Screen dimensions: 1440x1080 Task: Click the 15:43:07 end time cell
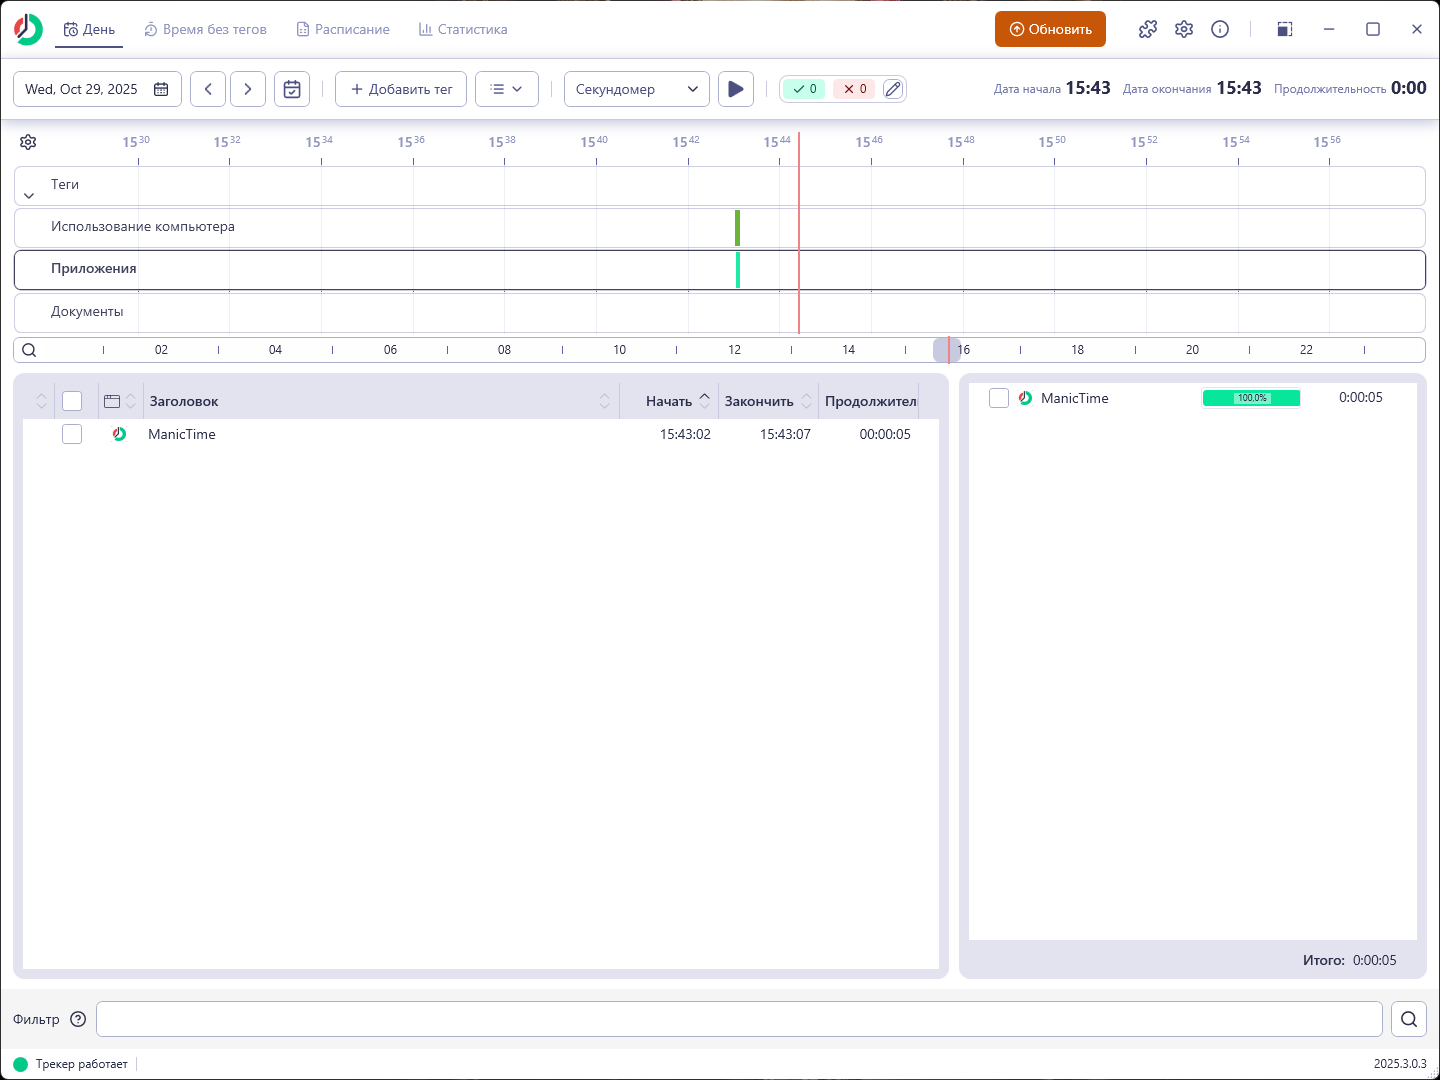(785, 434)
